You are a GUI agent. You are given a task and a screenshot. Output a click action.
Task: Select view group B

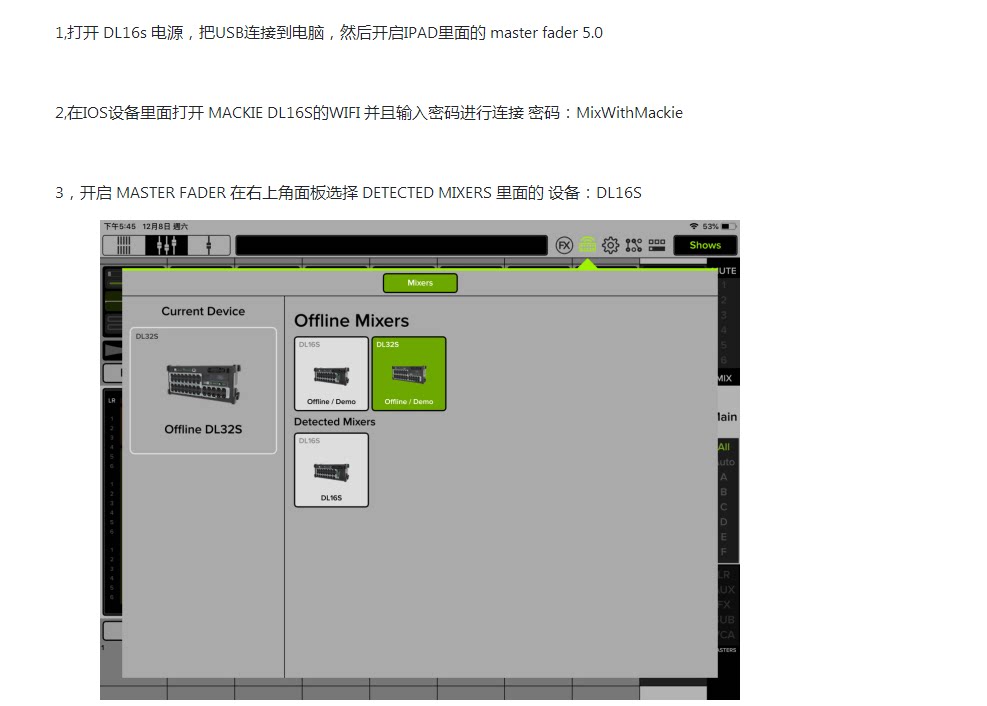click(724, 492)
